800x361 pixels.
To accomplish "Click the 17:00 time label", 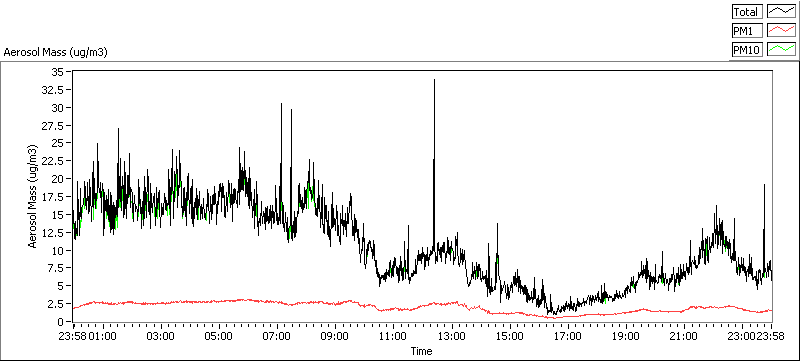I will coord(567,336).
